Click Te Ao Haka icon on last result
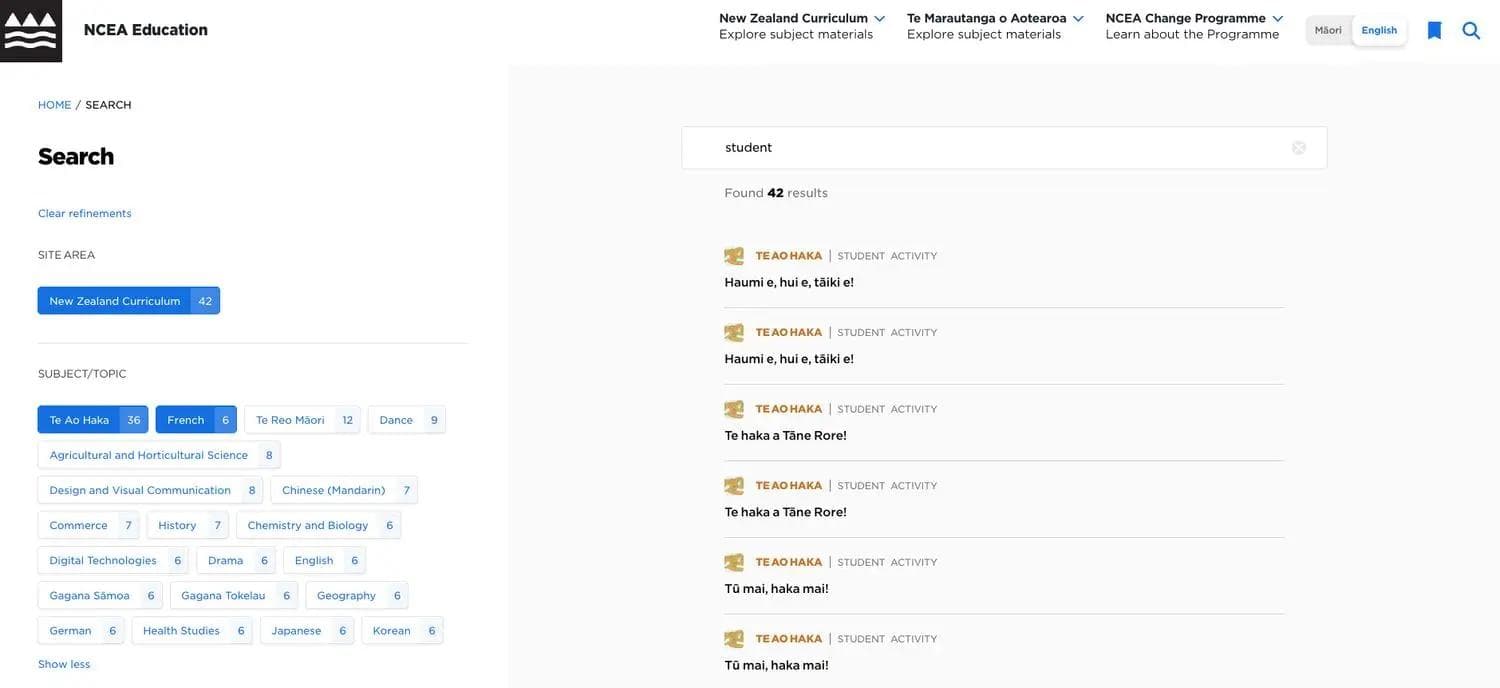Screen dimensions: 1500x688 [734, 639]
